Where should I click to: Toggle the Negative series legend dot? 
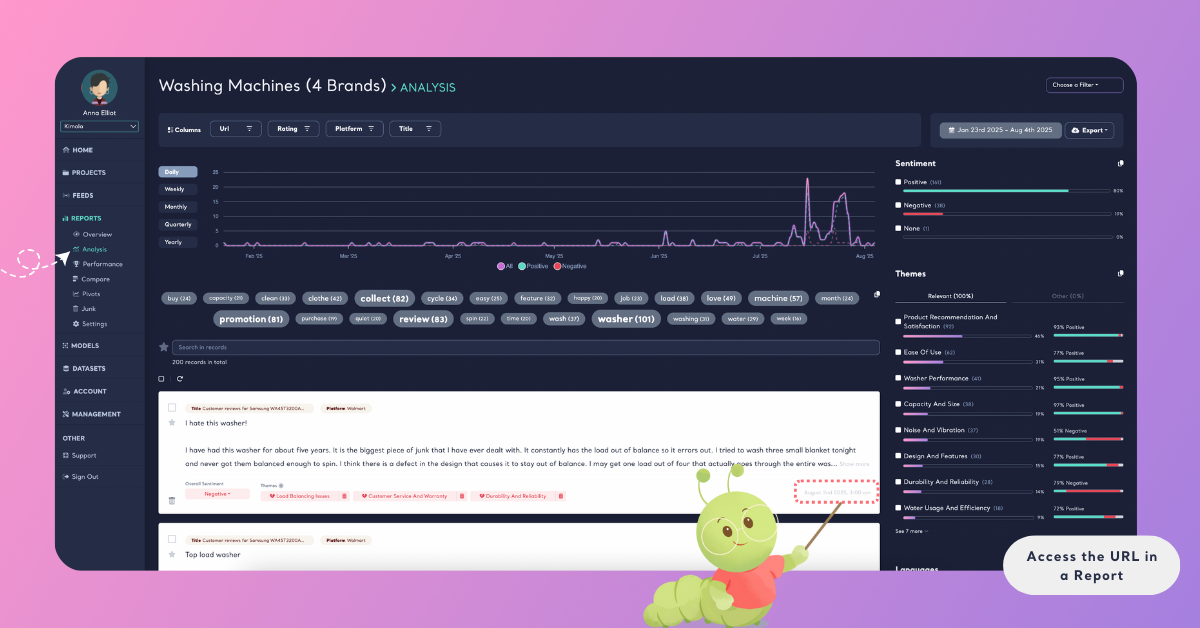[557, 266]
